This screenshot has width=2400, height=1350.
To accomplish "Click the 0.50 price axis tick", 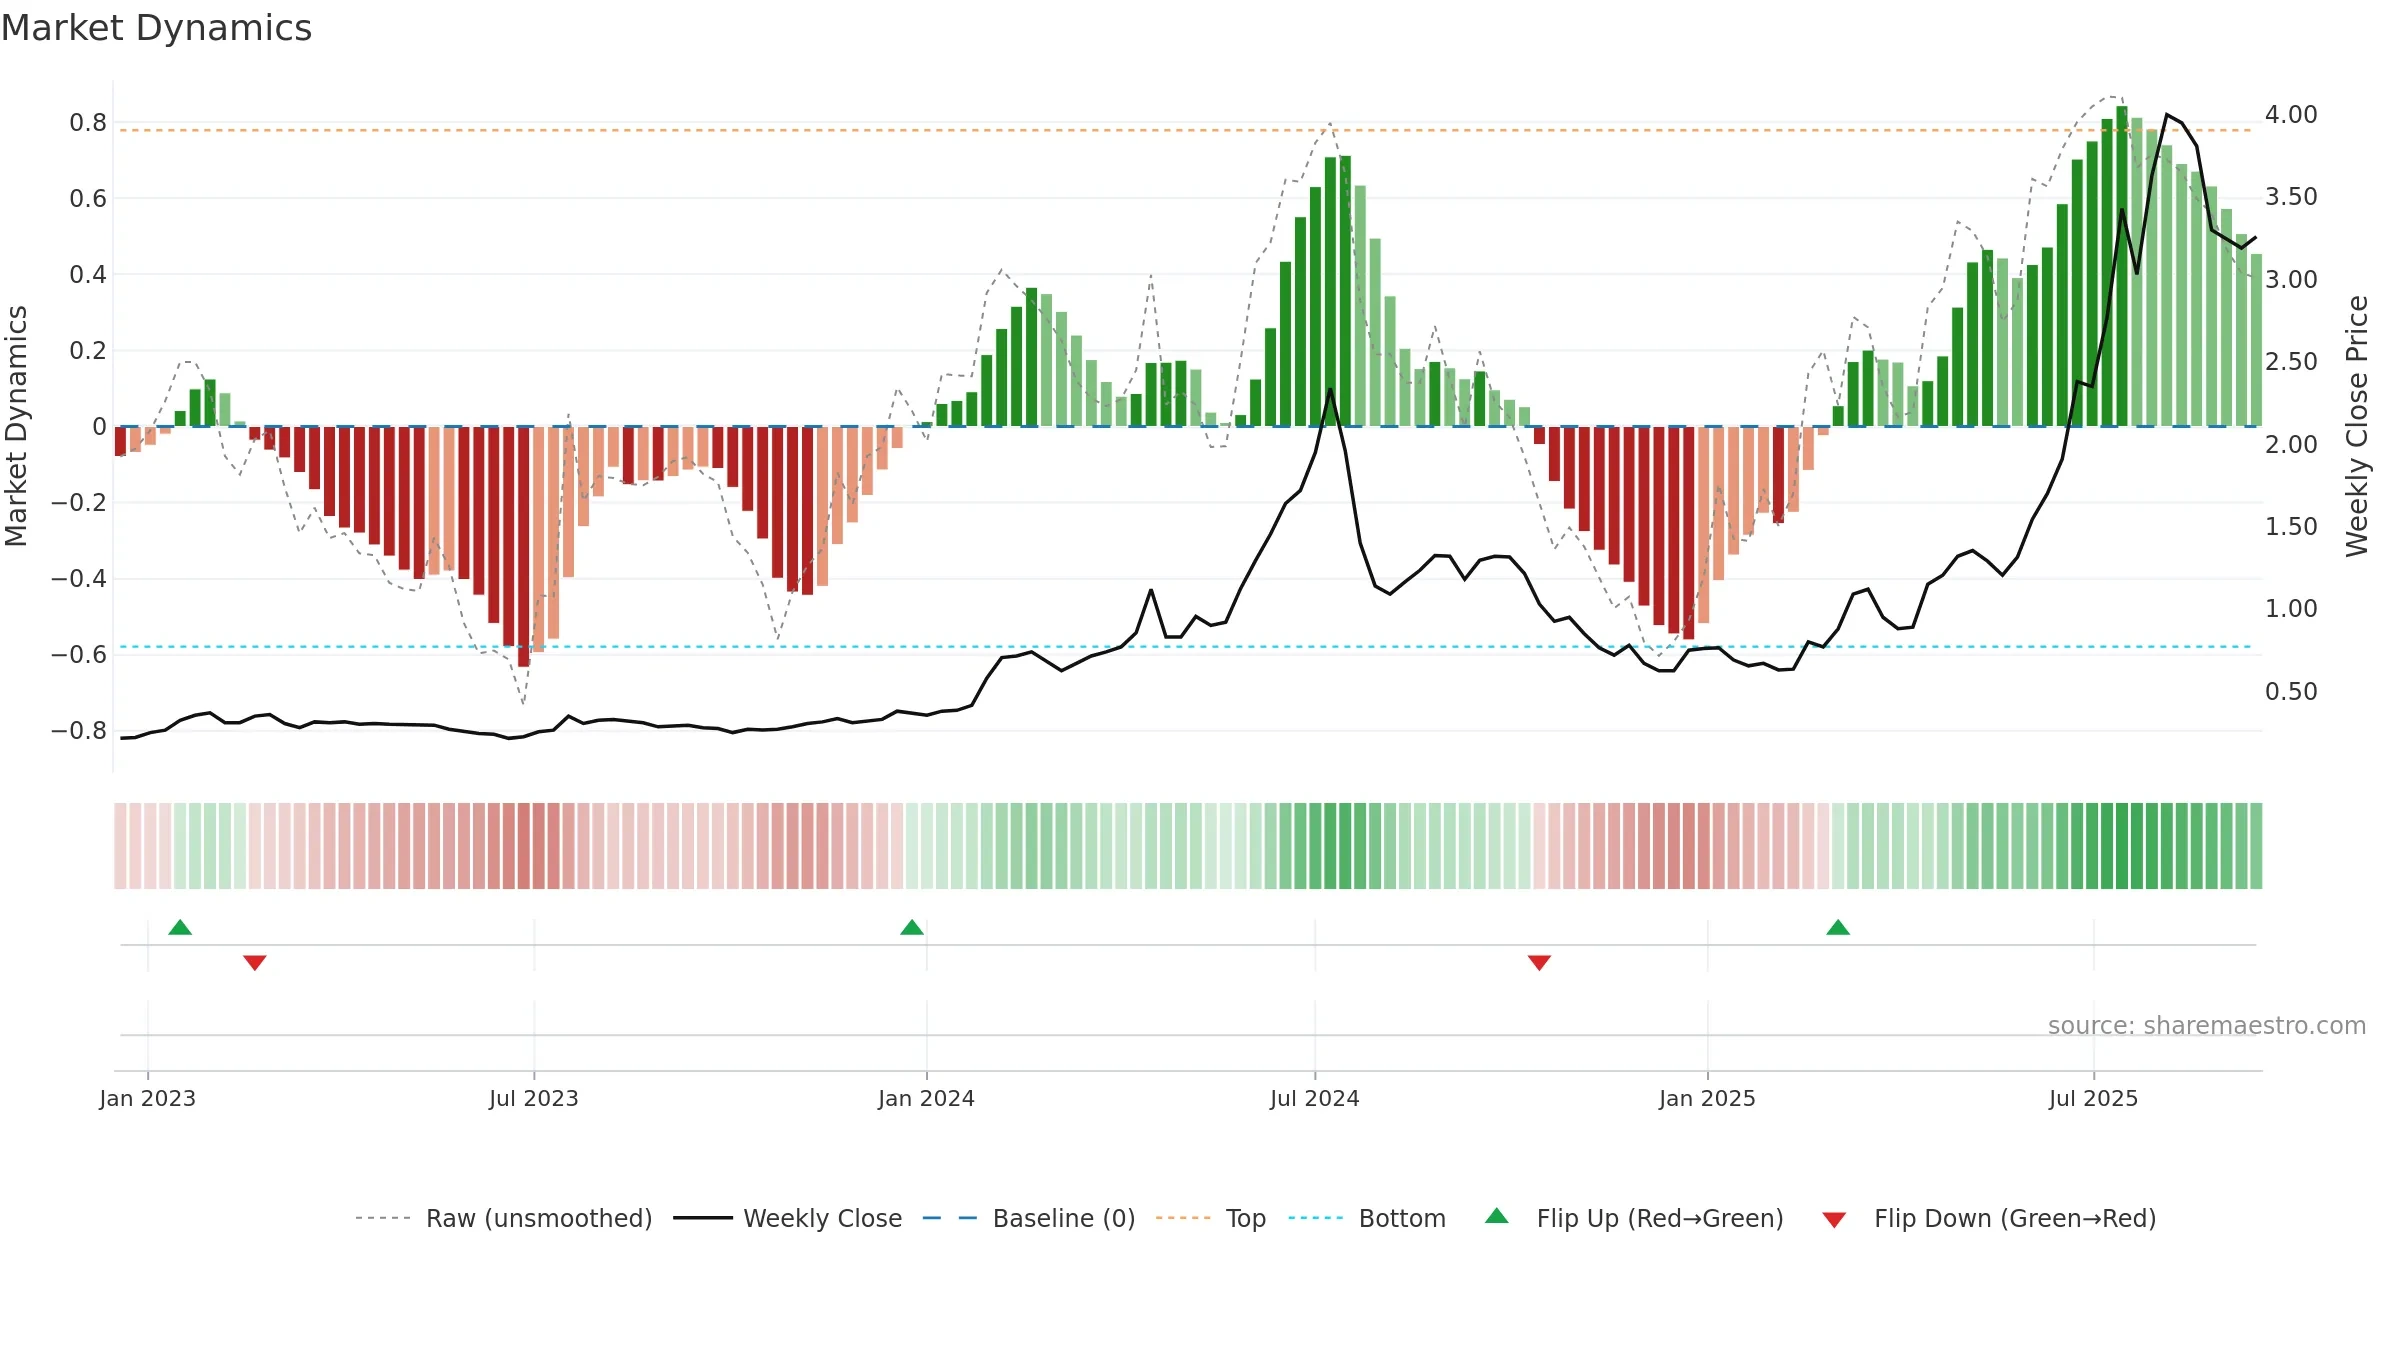I will (2291, 691).
